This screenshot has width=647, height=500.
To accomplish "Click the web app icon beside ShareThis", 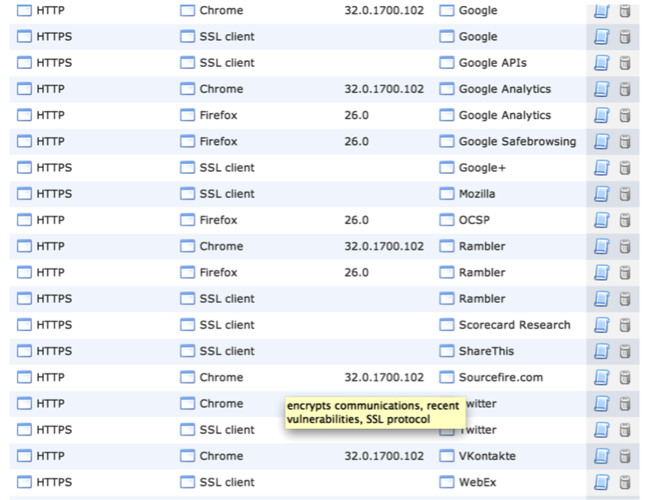I will [446, 351].
